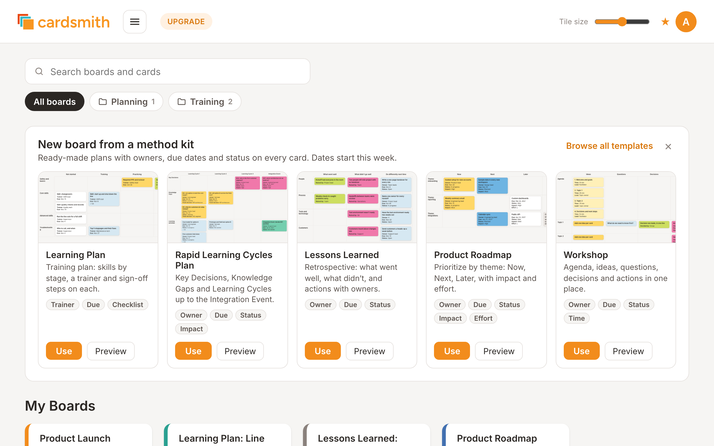Select the Planning folder filter

(127, 102)
